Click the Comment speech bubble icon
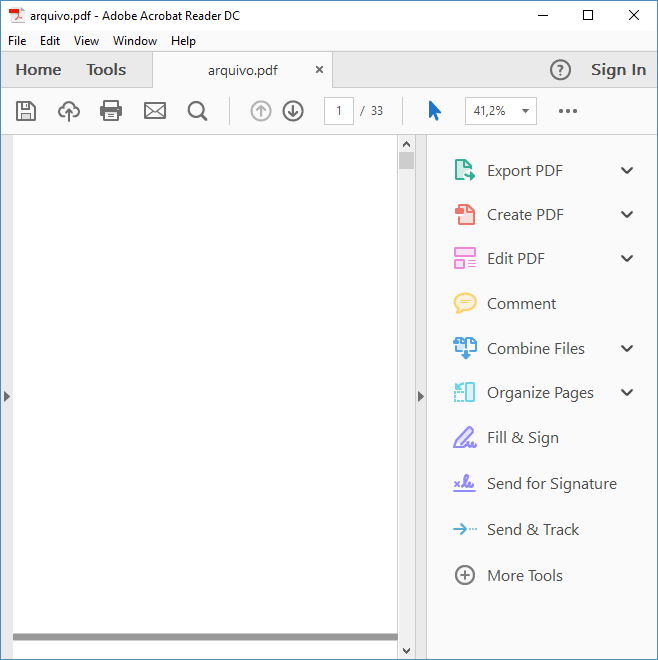Viewport: 658px width, 660px height. [x=465, y=303]
